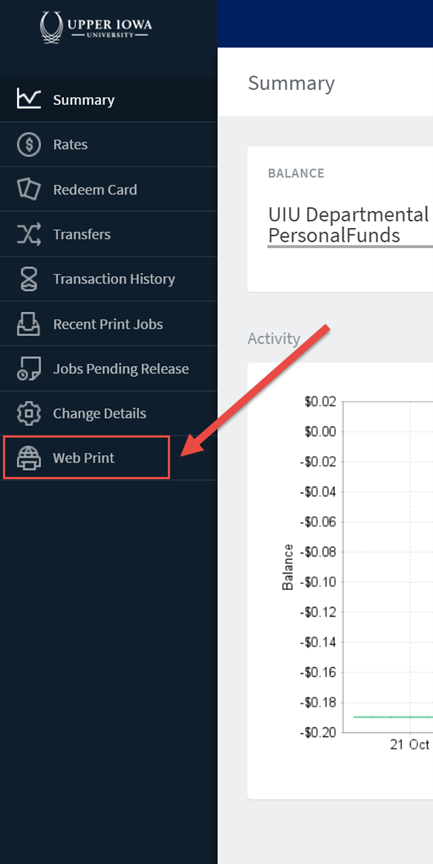Viewport: 433px width, 864px height.
Task: Go to the Rates page
Action: click(x=109, y=144)
